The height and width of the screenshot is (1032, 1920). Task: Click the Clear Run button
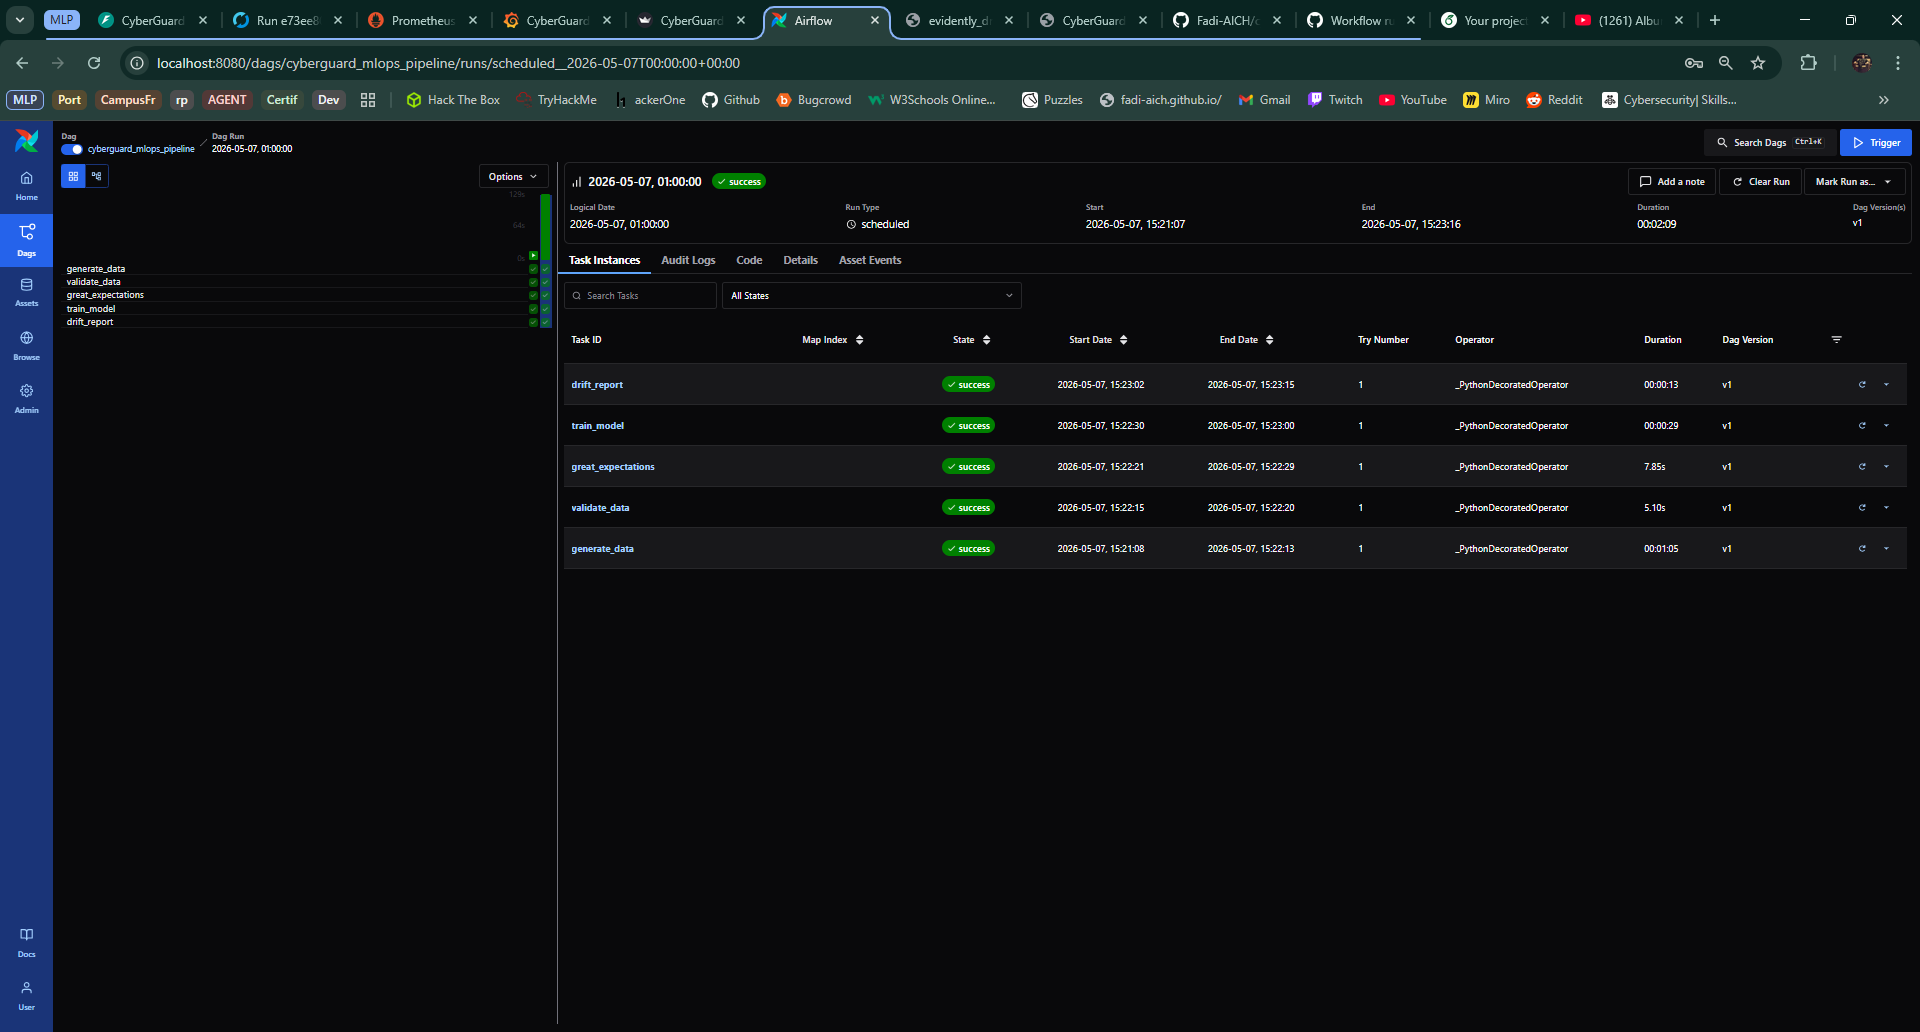pos(1761,182)
